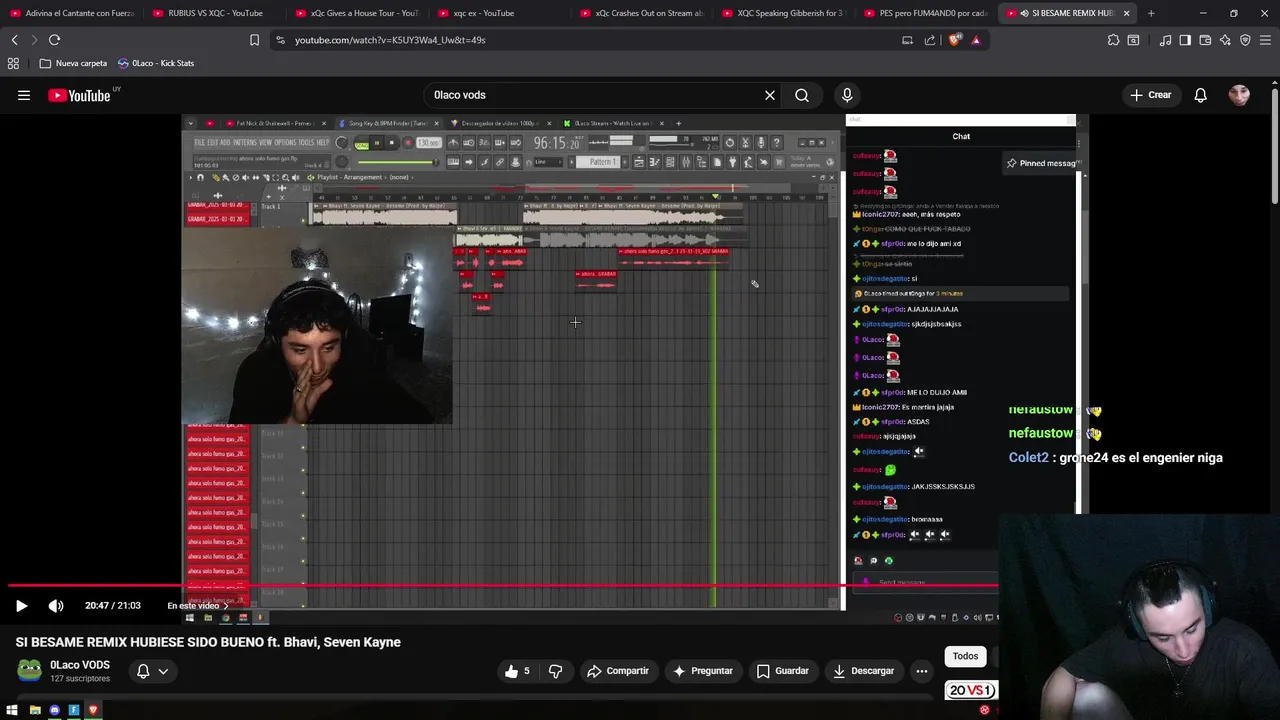Click the Pinned message in chat

coord(1042,163)
